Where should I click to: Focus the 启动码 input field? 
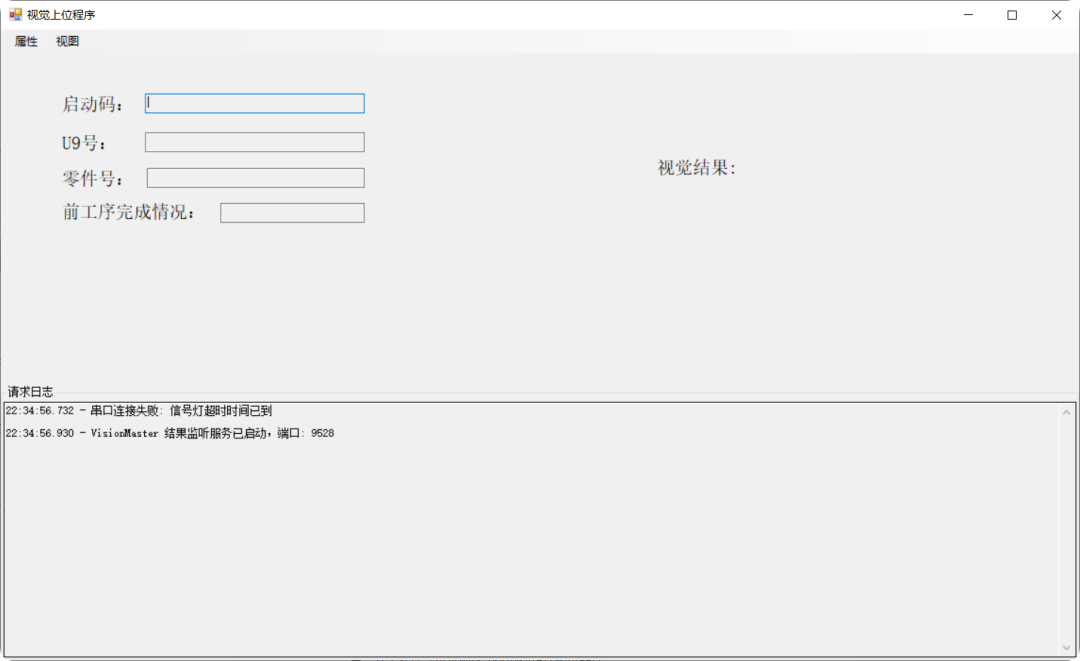(x=255, y=103)
